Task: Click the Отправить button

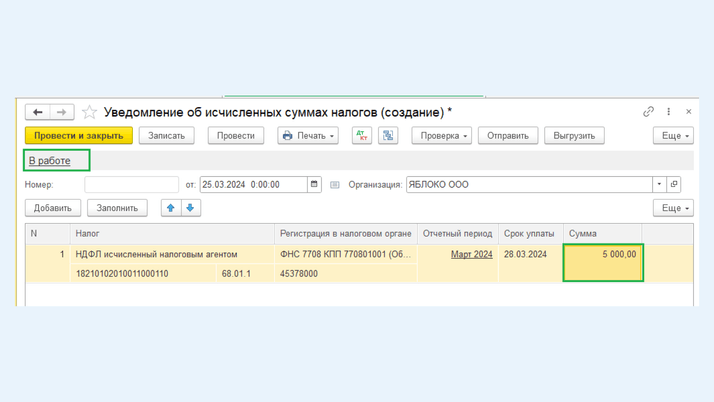Action: (508, 136)
